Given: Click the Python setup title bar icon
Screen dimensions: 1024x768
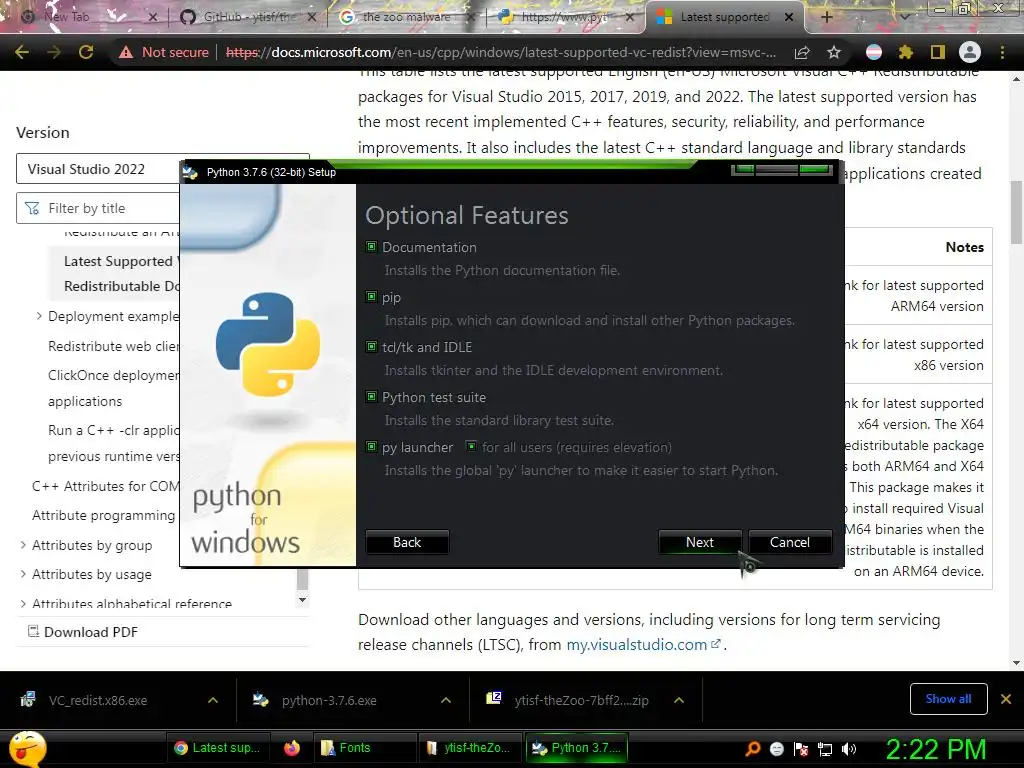Looking at the screenshot, I should coord(191,172).
